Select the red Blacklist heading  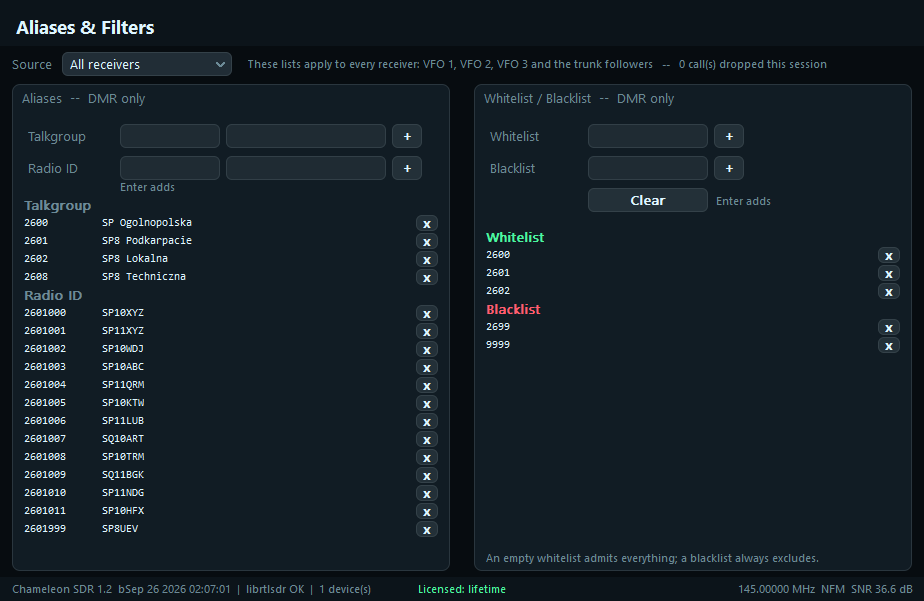pyautogui.click(x=513, y=309)
